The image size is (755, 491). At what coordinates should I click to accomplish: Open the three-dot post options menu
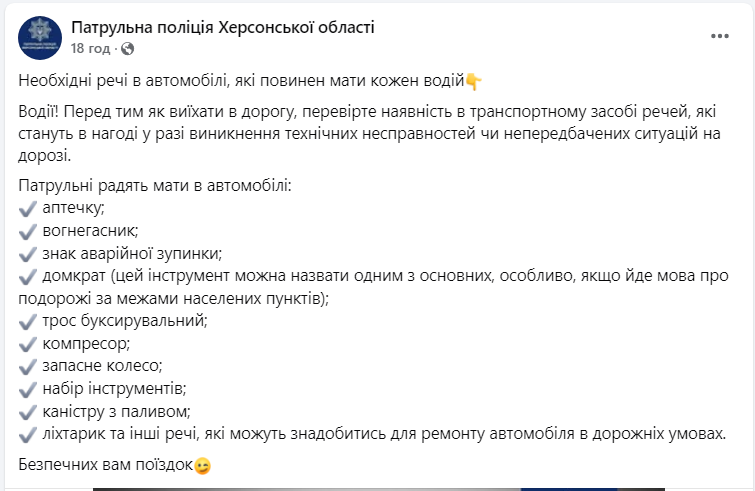(x=720, y=36)
